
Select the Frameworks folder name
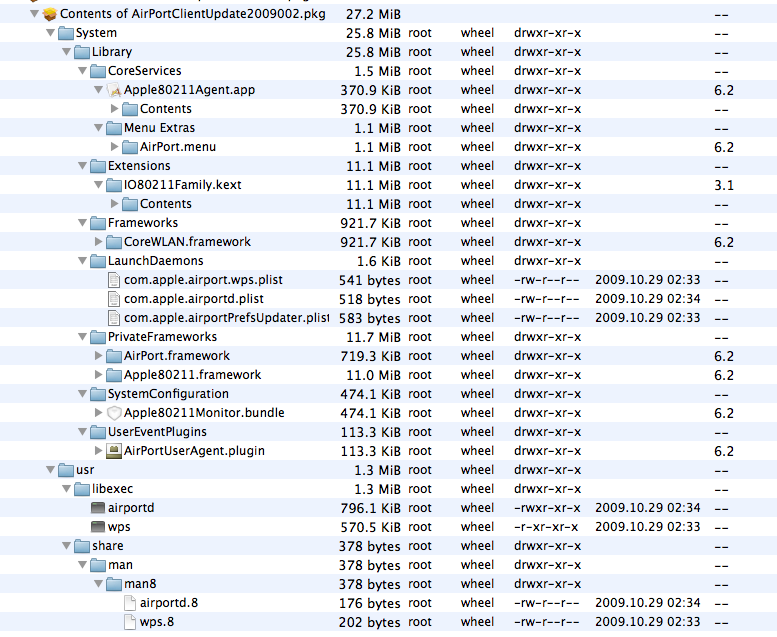pyautogui.click(x=143, y=223)
